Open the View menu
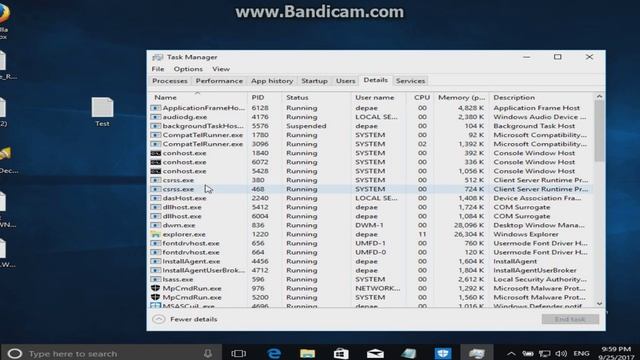640x360 pixels. click(x=221, y=69)
